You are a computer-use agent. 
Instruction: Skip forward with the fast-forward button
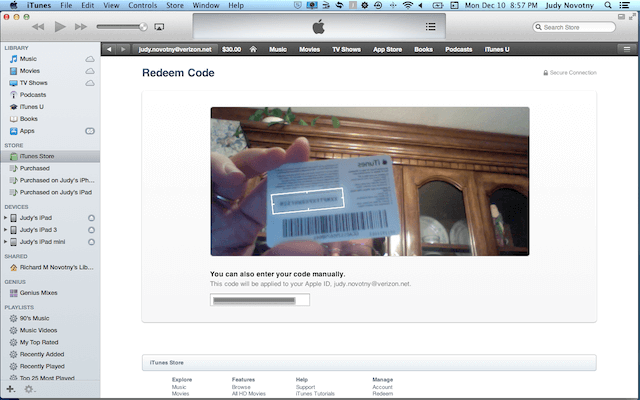pos(81,27)
